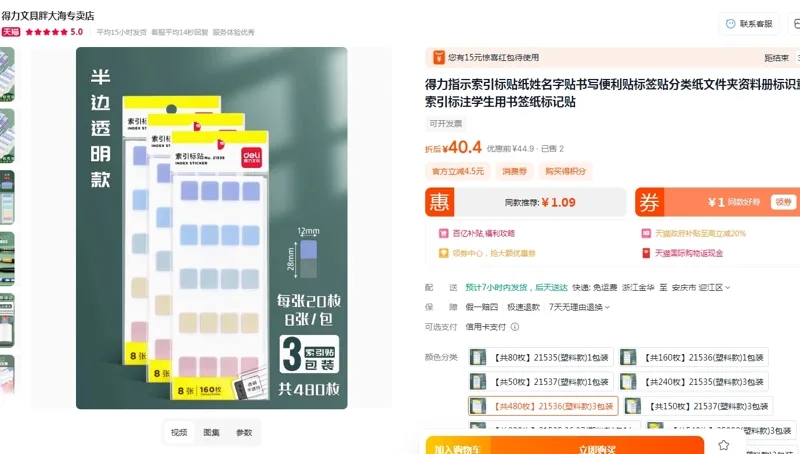Screen dimensions: 800x454
Task: Click the swatch image for 【共160枚】 option
Action: point(628,358)
